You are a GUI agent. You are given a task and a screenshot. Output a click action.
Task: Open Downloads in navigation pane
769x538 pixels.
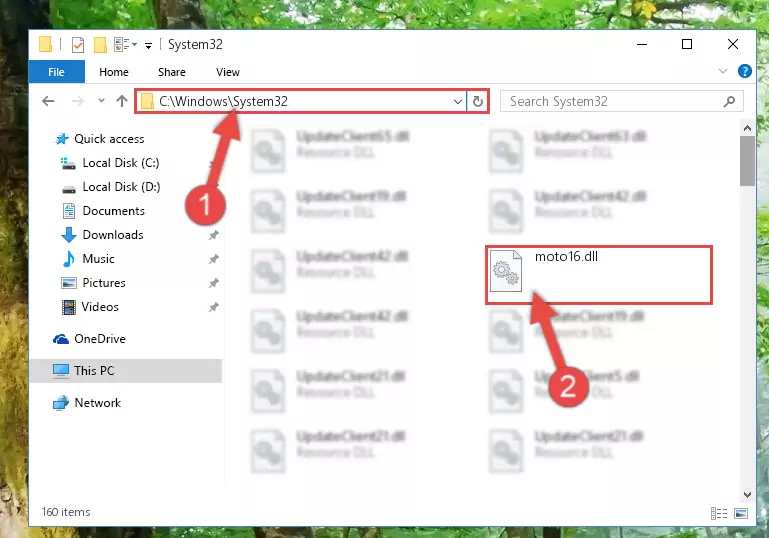coord(113,235)
